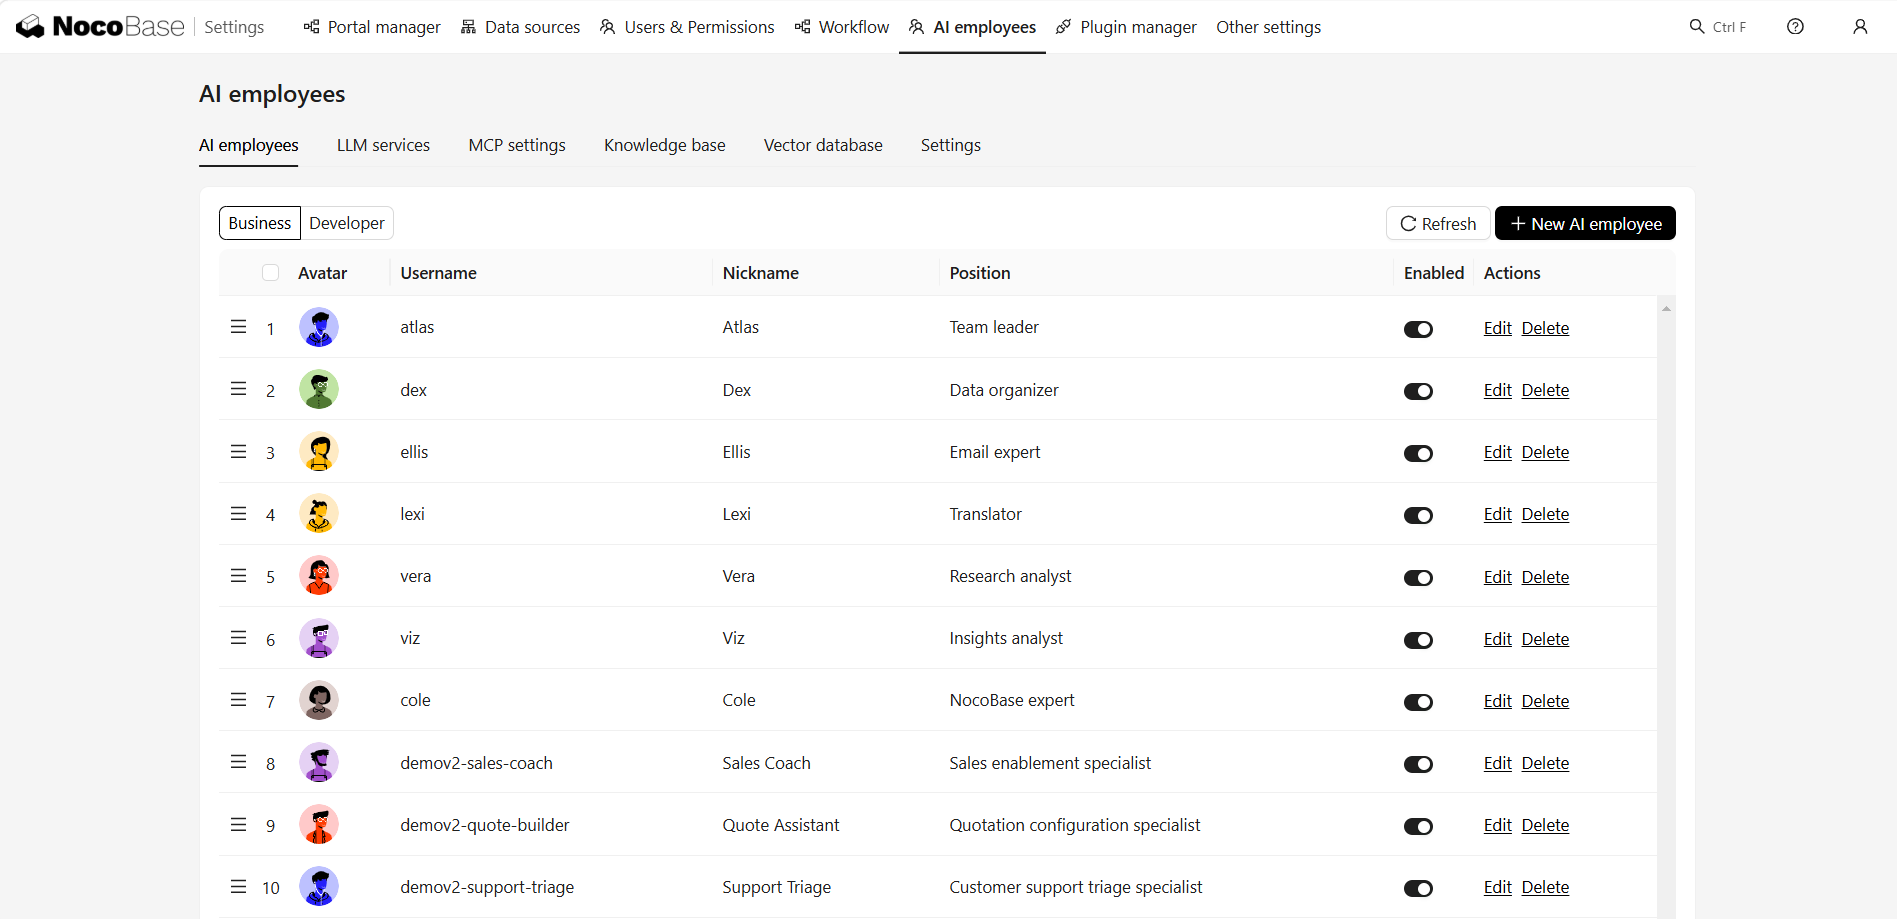Click the drag handle for atlas row
Screen dimensions: 1897x919
tap(238, 327)
